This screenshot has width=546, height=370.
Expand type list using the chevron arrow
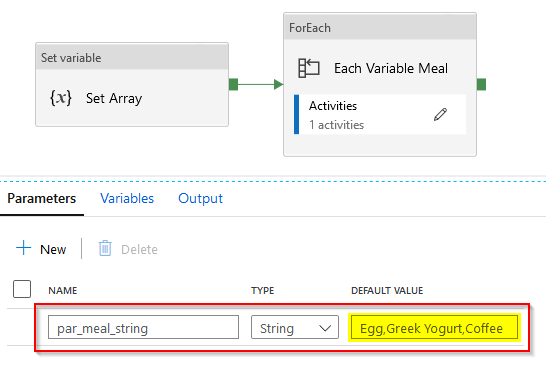tap(325, 328)
